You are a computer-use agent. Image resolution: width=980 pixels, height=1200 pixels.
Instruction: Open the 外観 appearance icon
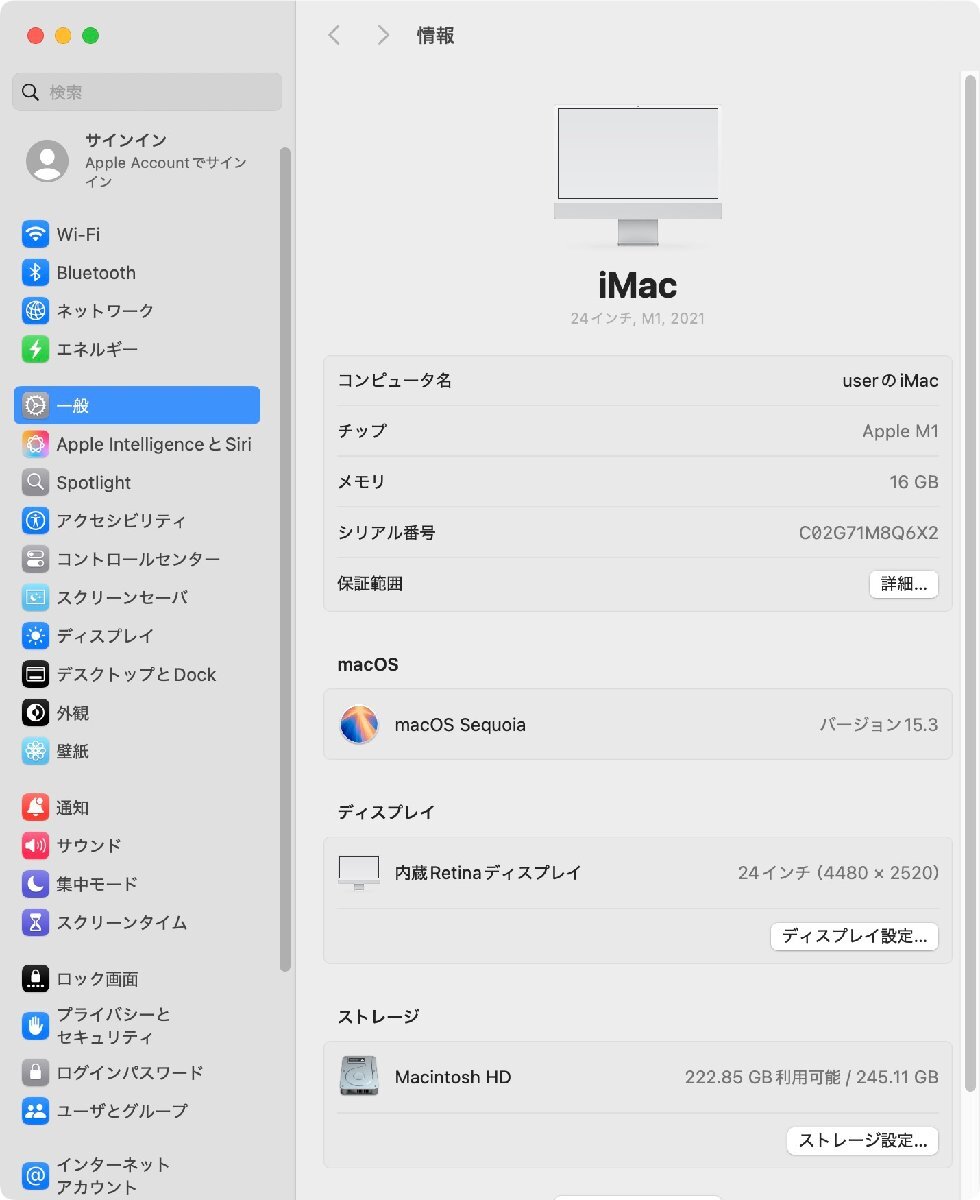35,713
